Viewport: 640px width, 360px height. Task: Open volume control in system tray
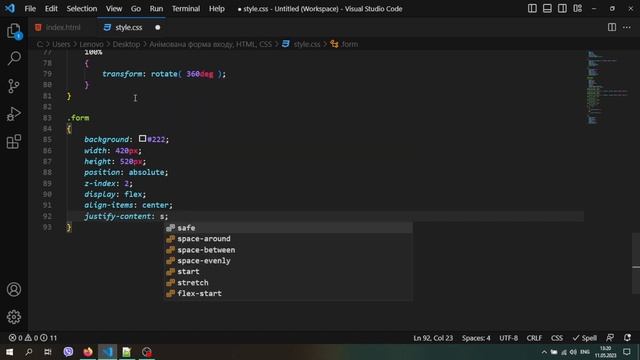tap(573, 352)
